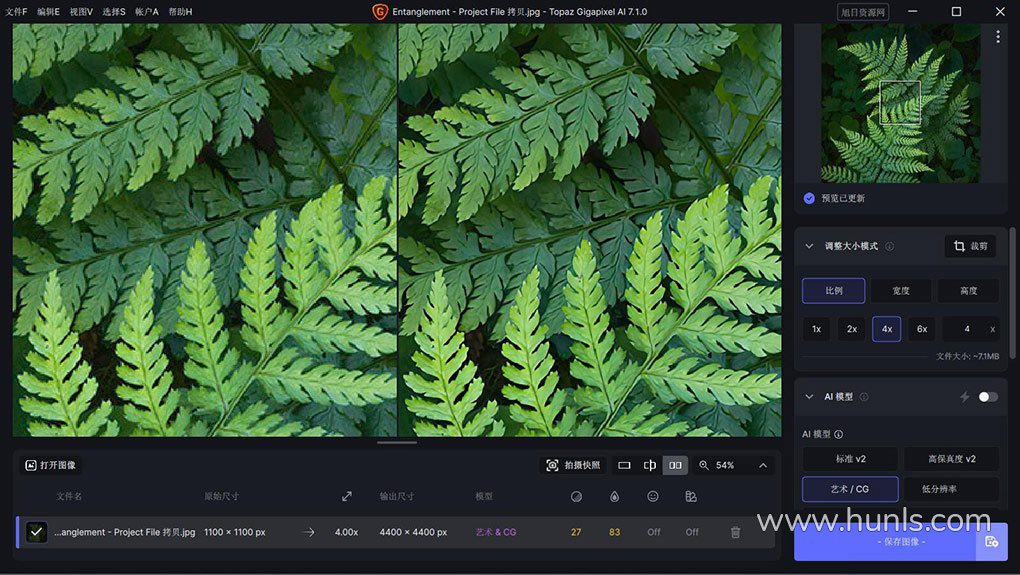1020x575 pixels.
Task: Click the crop (裁剪) button
Action: click(970, 246)
